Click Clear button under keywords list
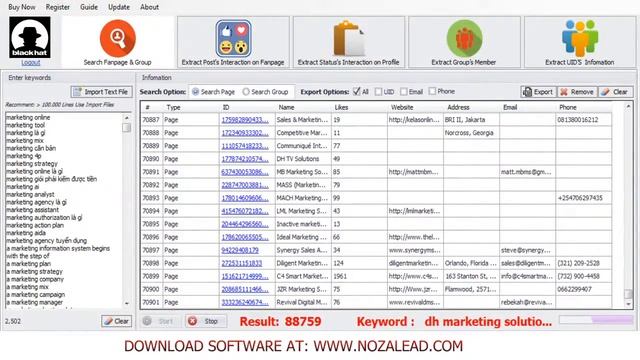Screen dimensions: 640x360 (x=117, y=321)
